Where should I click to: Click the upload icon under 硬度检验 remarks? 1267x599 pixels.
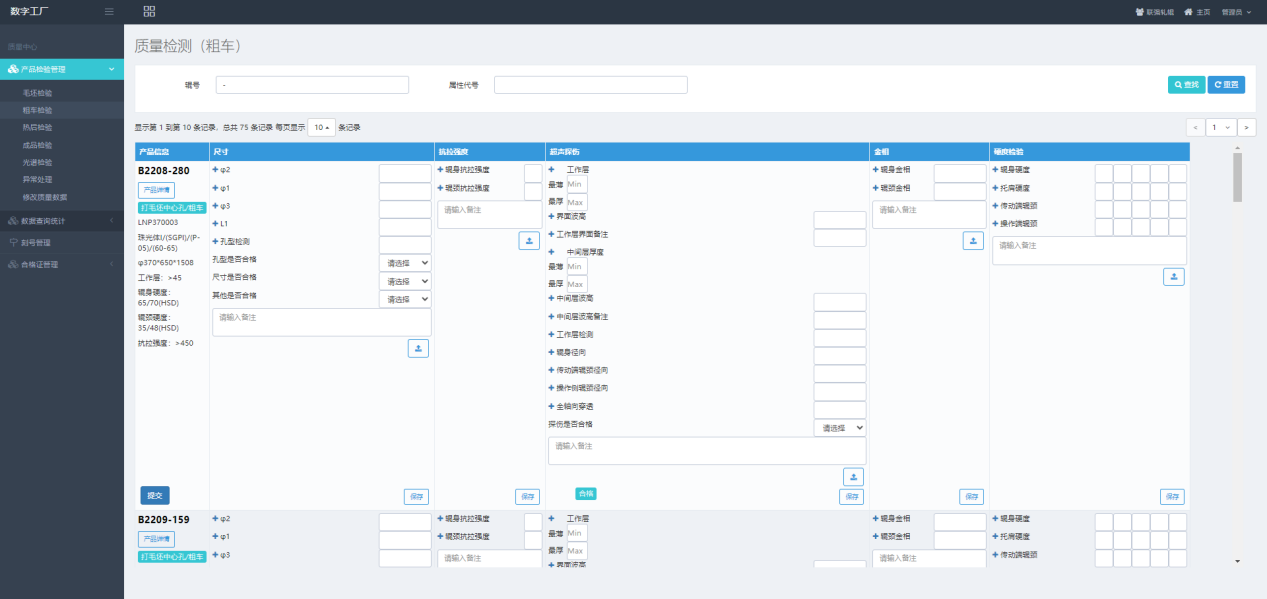coord(1174,277)
